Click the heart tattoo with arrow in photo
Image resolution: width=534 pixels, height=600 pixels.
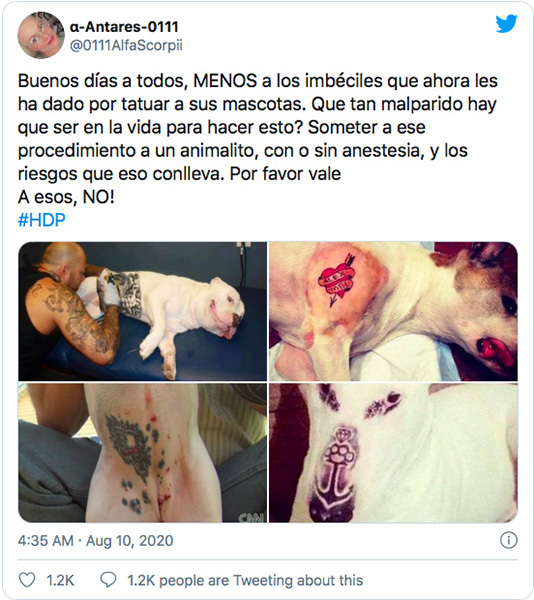click(x=337, y=280)
